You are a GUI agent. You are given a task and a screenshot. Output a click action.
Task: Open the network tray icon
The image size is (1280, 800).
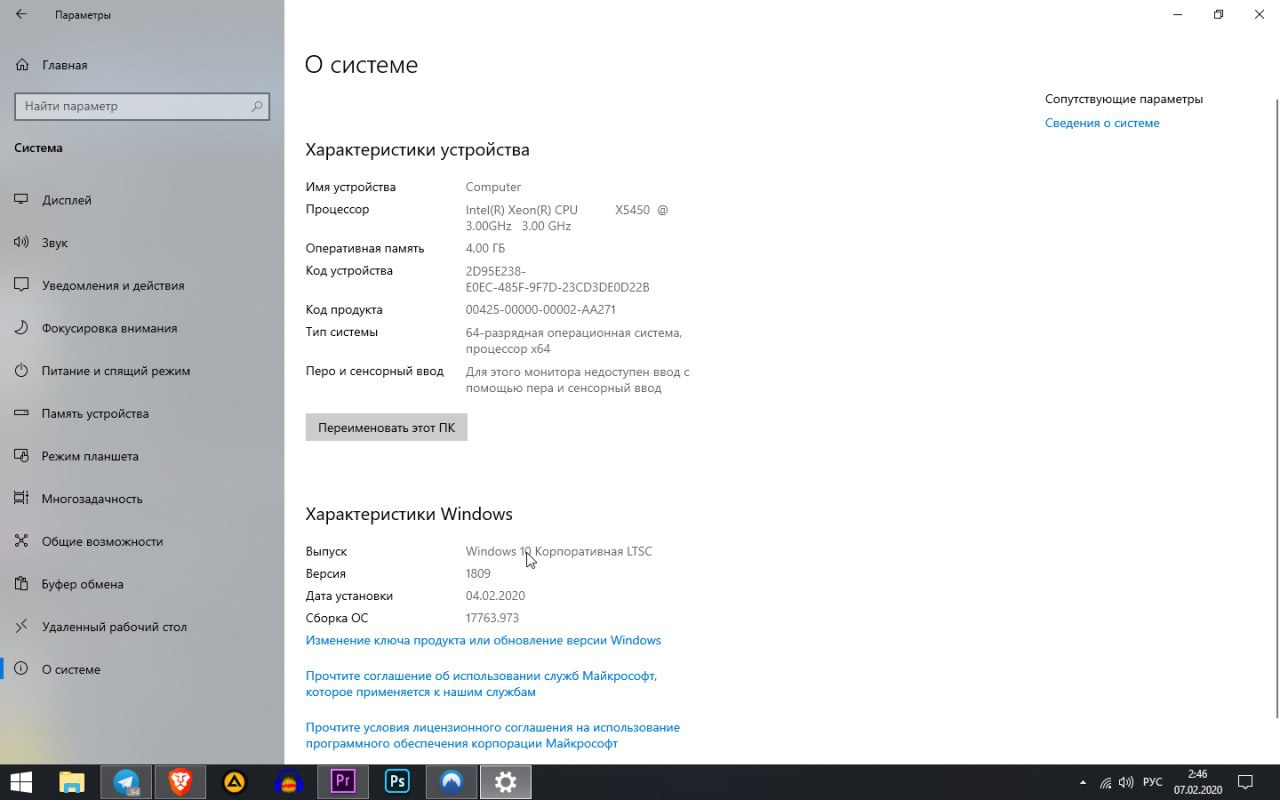pyautogui.click(x=1105, y=782)
